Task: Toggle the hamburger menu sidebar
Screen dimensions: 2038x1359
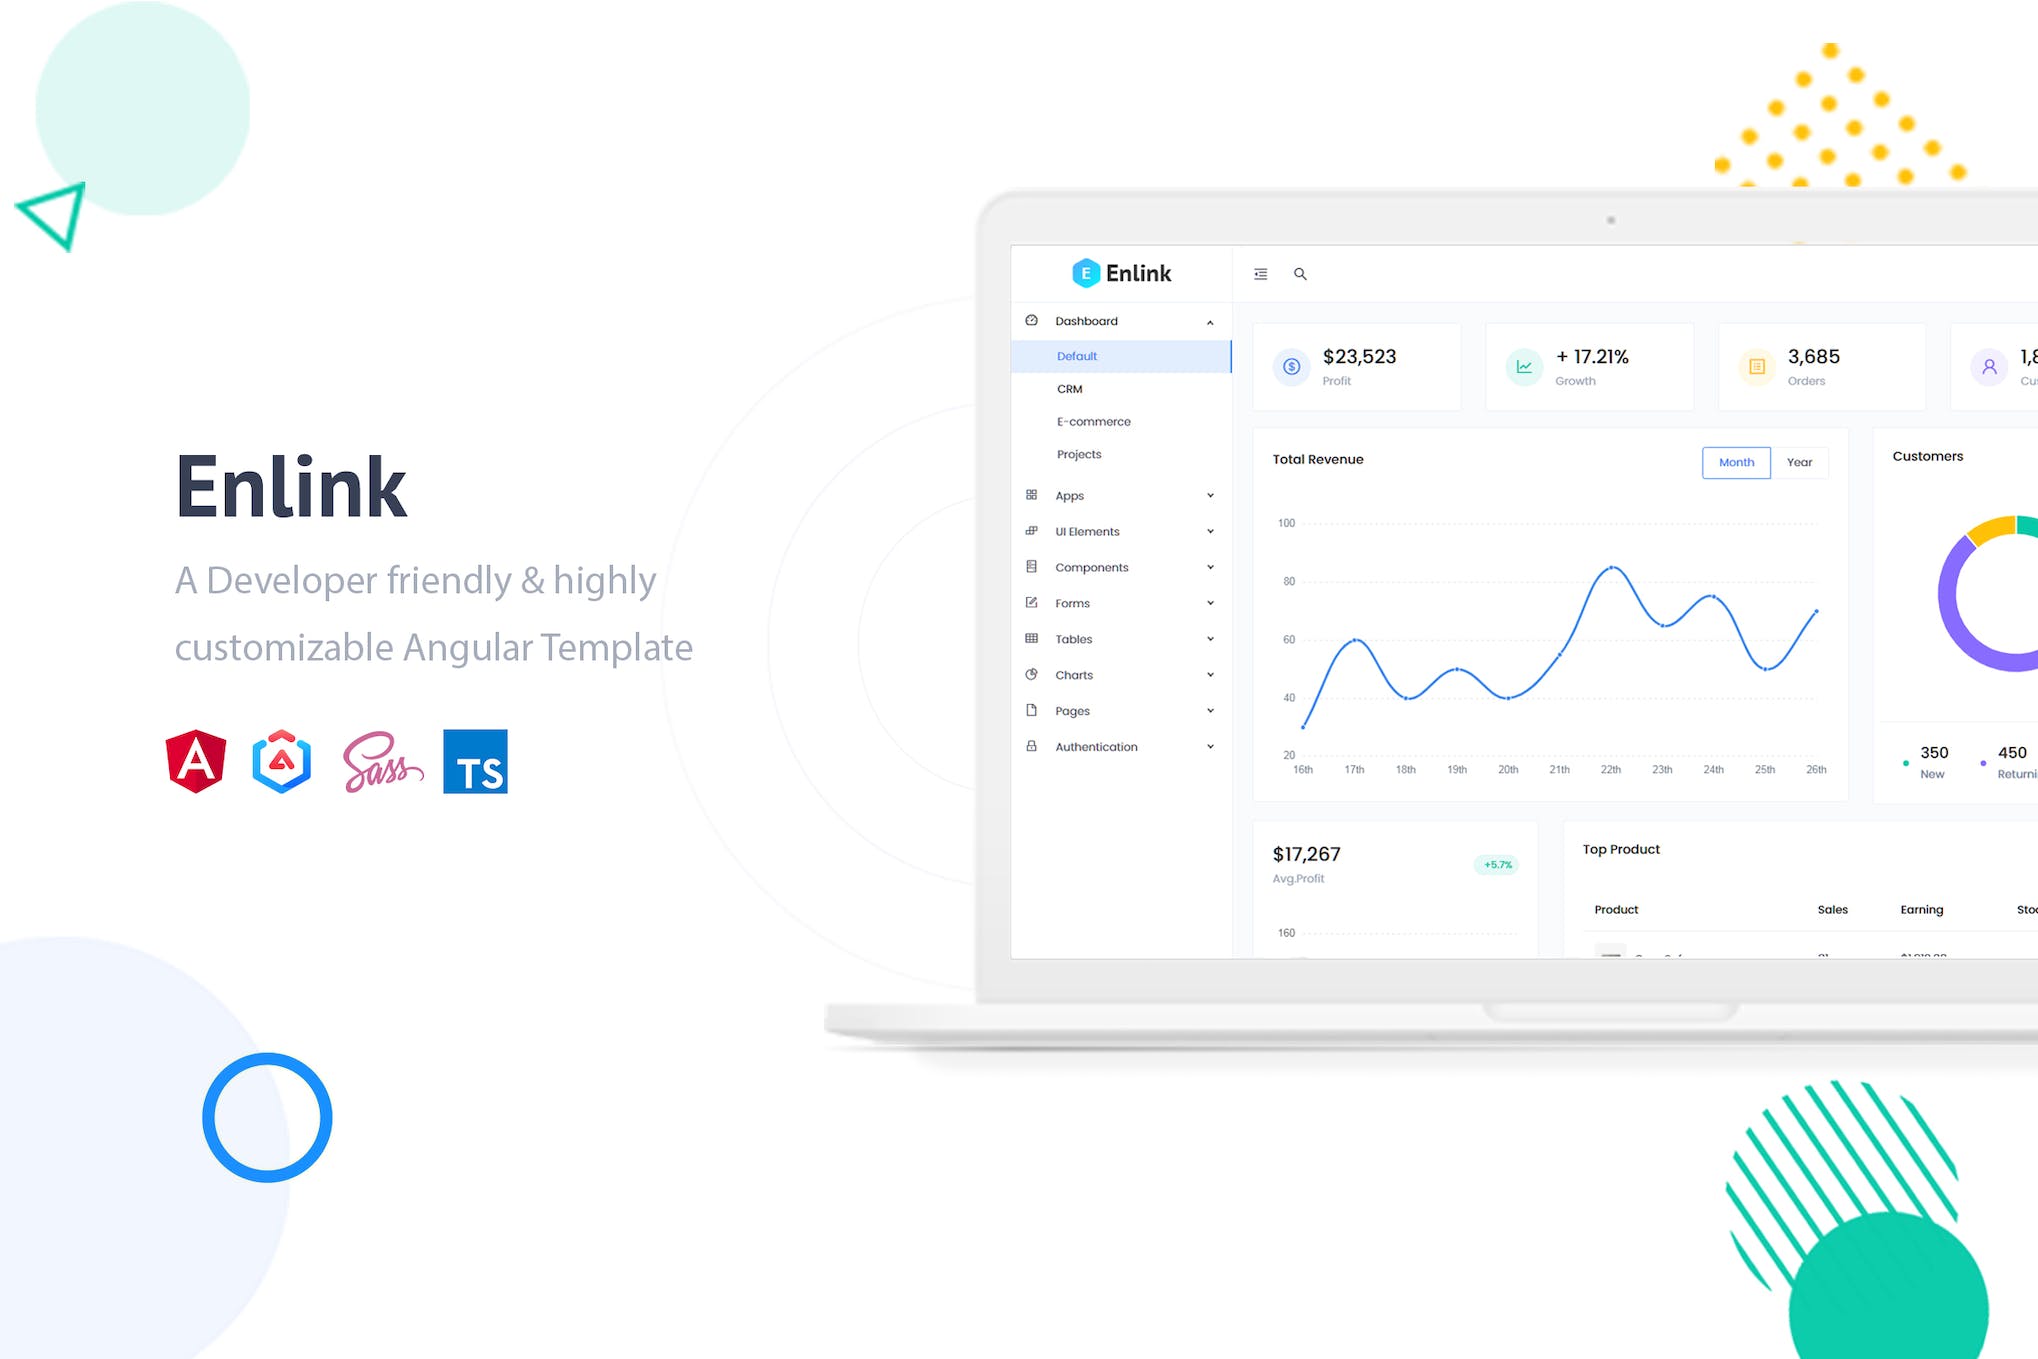Action: (x=1262, y=275)
